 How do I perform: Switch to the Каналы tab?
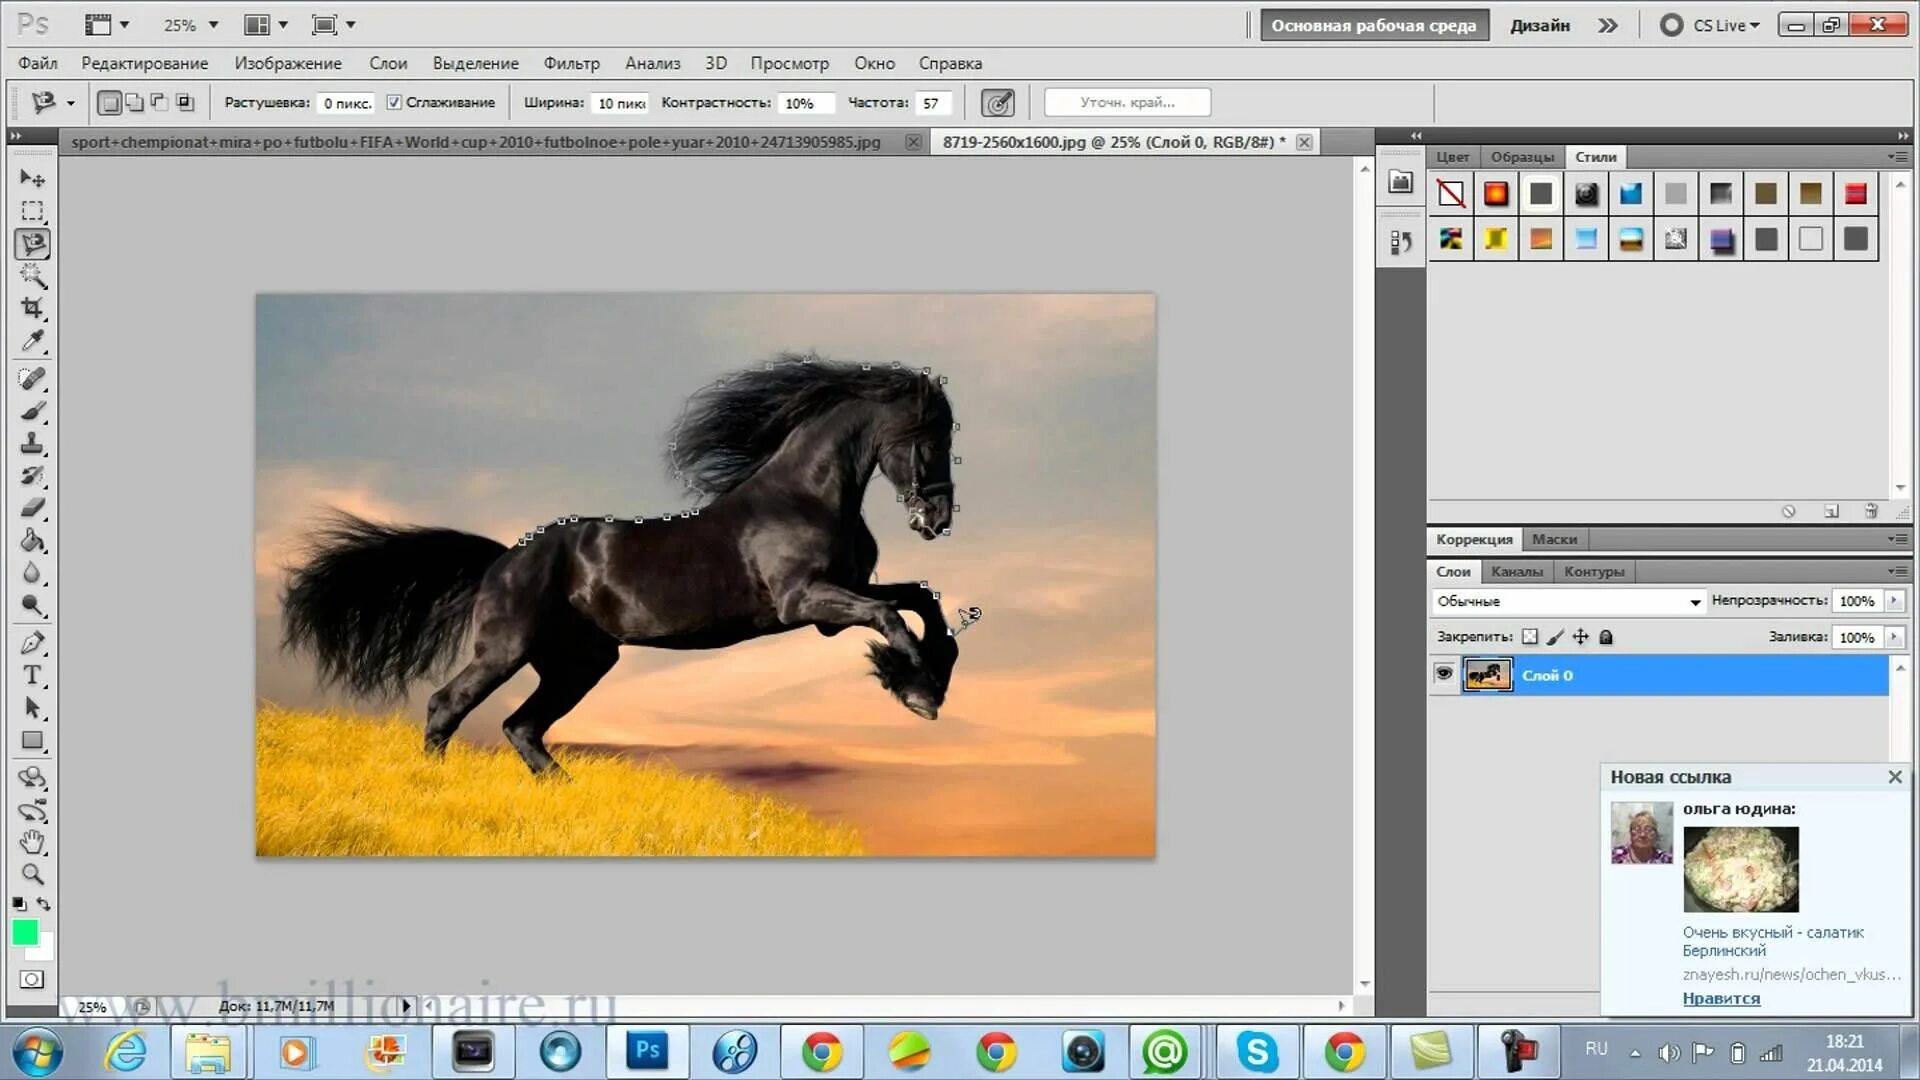pos(1516,571)
